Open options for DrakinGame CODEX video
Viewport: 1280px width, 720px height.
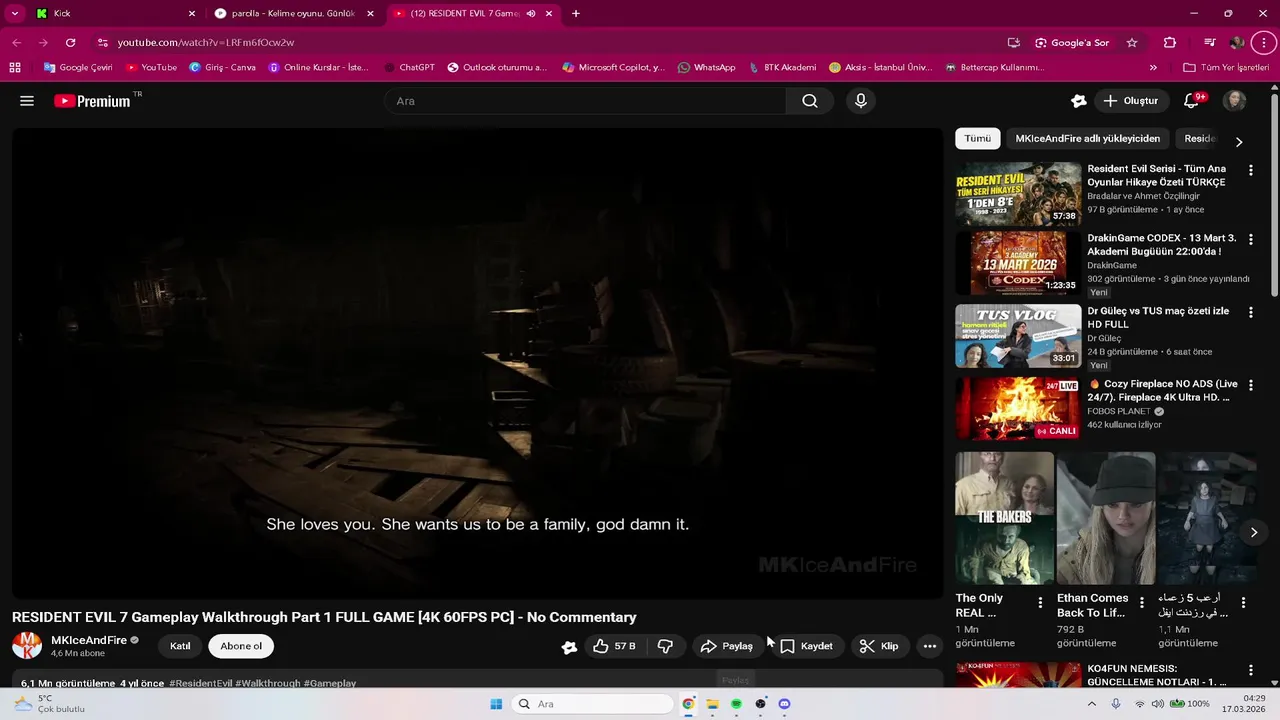coord(1250,240)
